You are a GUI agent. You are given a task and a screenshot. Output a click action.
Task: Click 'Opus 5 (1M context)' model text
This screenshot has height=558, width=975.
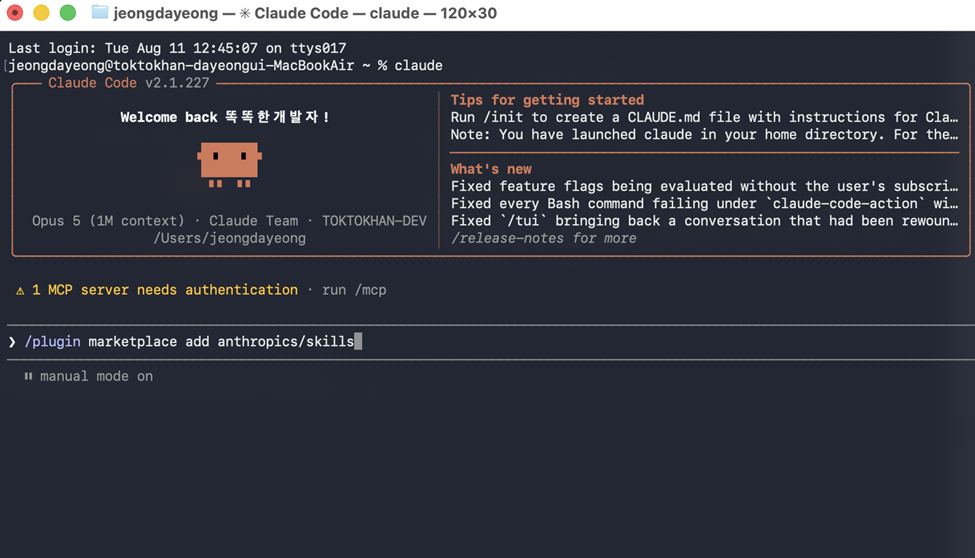pyautogui.click(x=108, y=221)
